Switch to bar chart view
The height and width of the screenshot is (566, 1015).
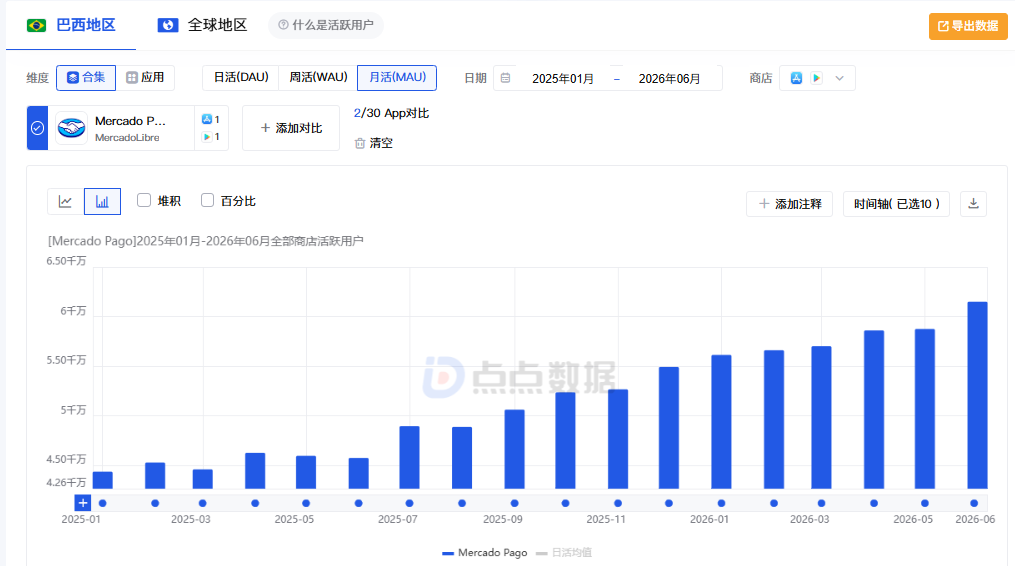(x=102, y=201)
